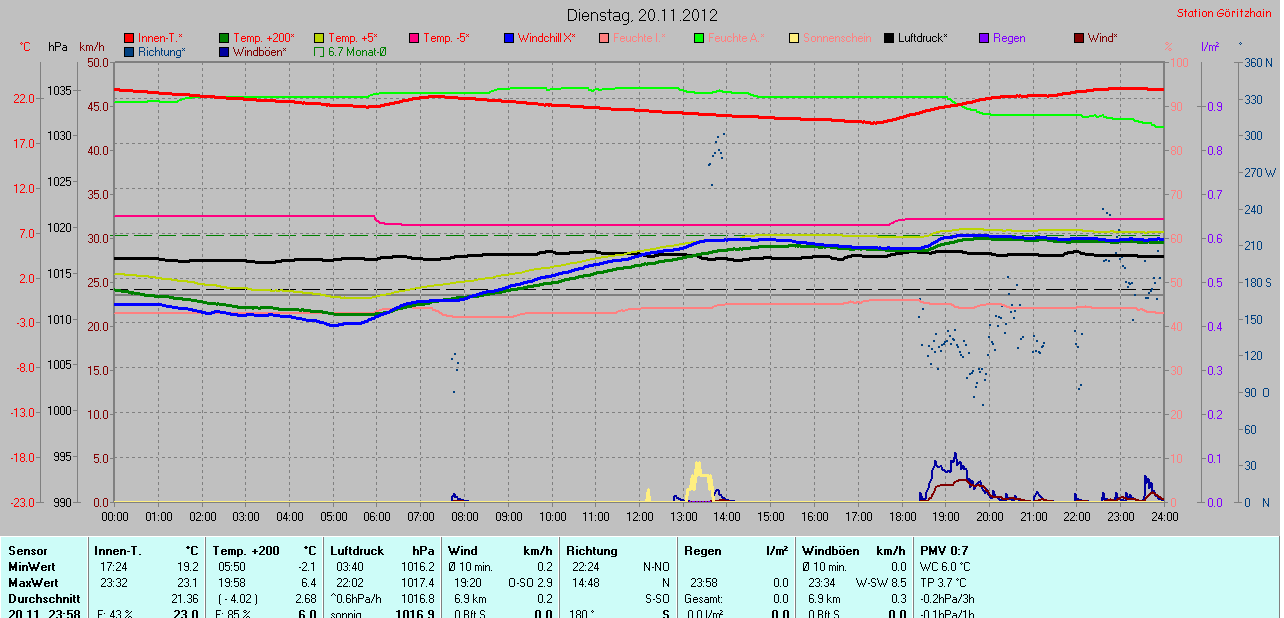Click the Windböen legend square
The width and height of the screenshot is (1284, 618).
point(224,52)
